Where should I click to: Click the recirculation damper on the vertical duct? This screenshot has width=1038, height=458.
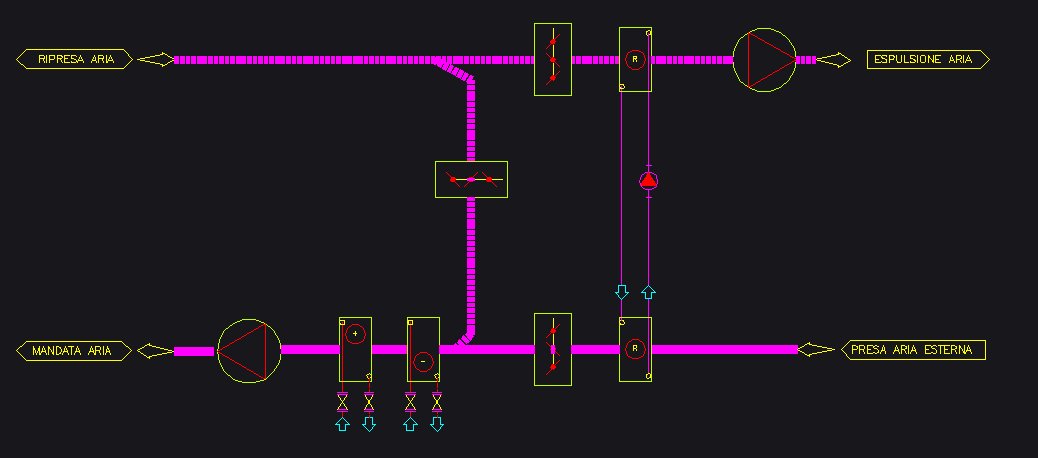point(471,179)
